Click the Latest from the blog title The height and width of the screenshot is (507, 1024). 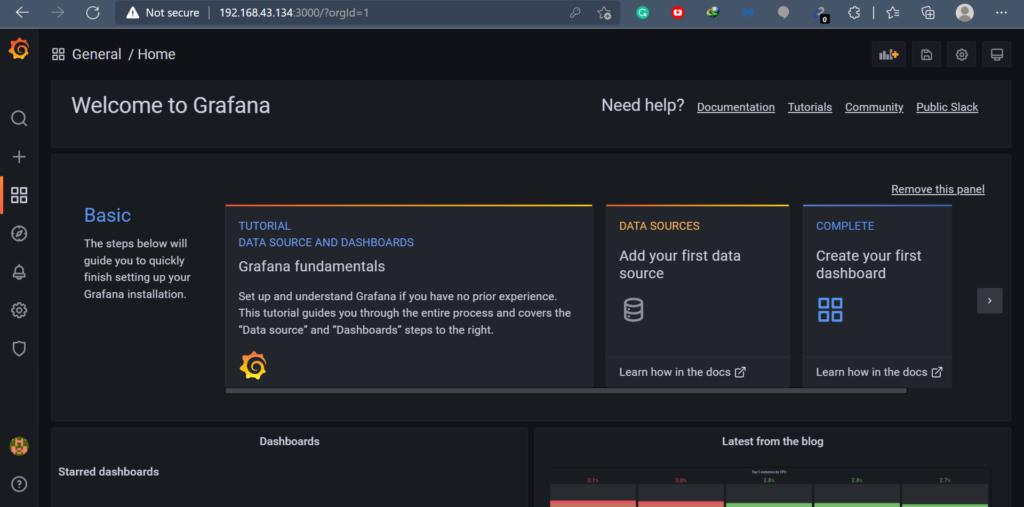coord(773,442)
